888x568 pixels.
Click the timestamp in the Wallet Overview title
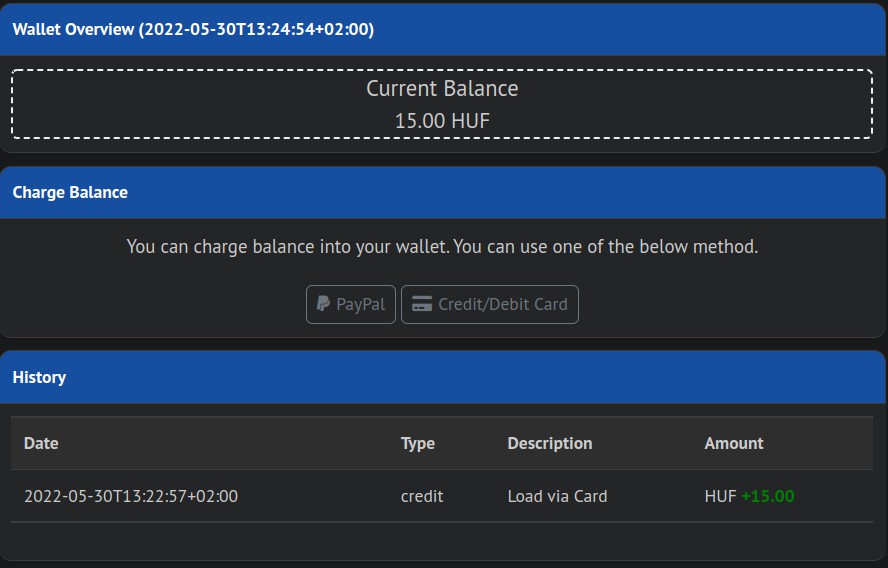click(257, 29)
